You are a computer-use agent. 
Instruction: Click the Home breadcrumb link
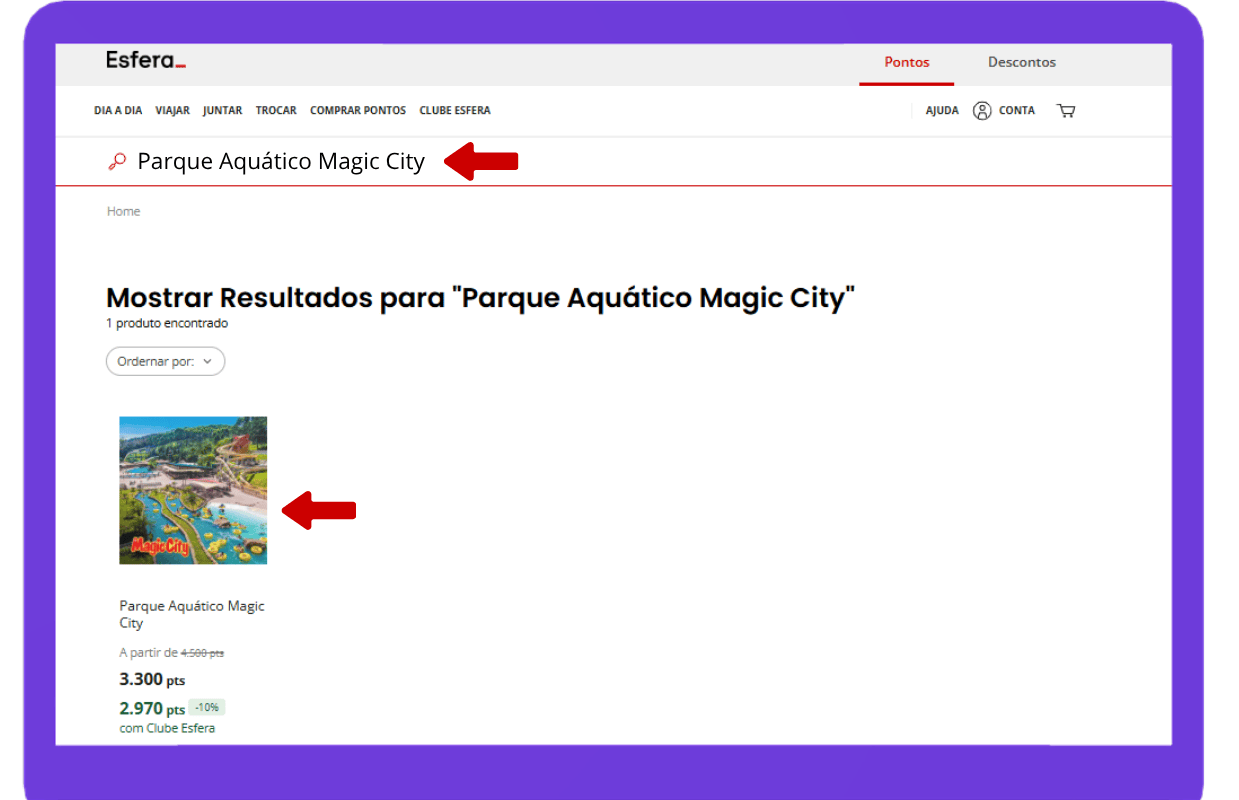[124, 212]
